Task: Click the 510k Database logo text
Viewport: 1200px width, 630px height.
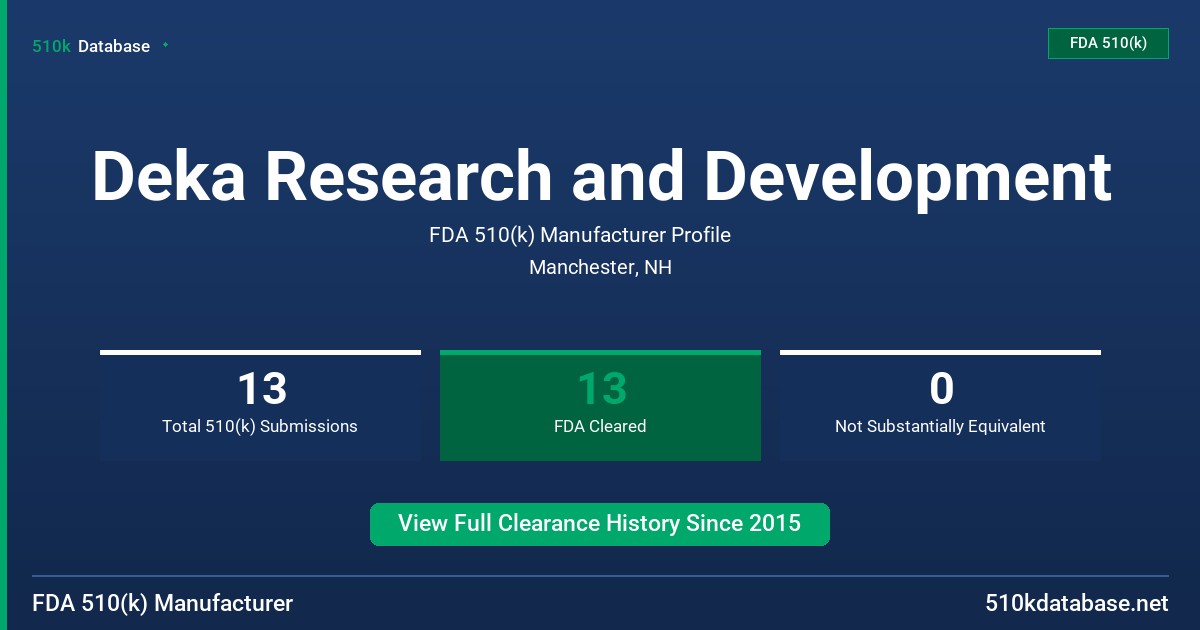Action: 91,46
